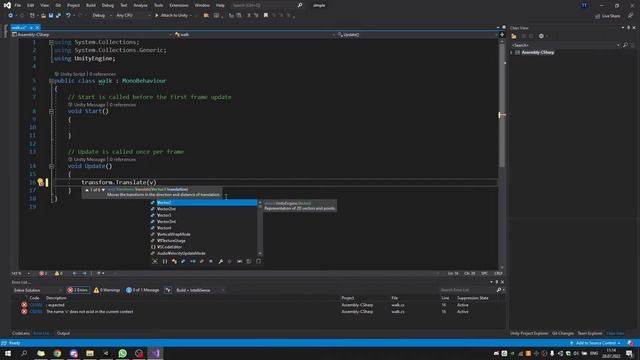Expand the Assembly-CSharp node in Class View
This screenshot has width=640, height=360.
tap(512, 53)
